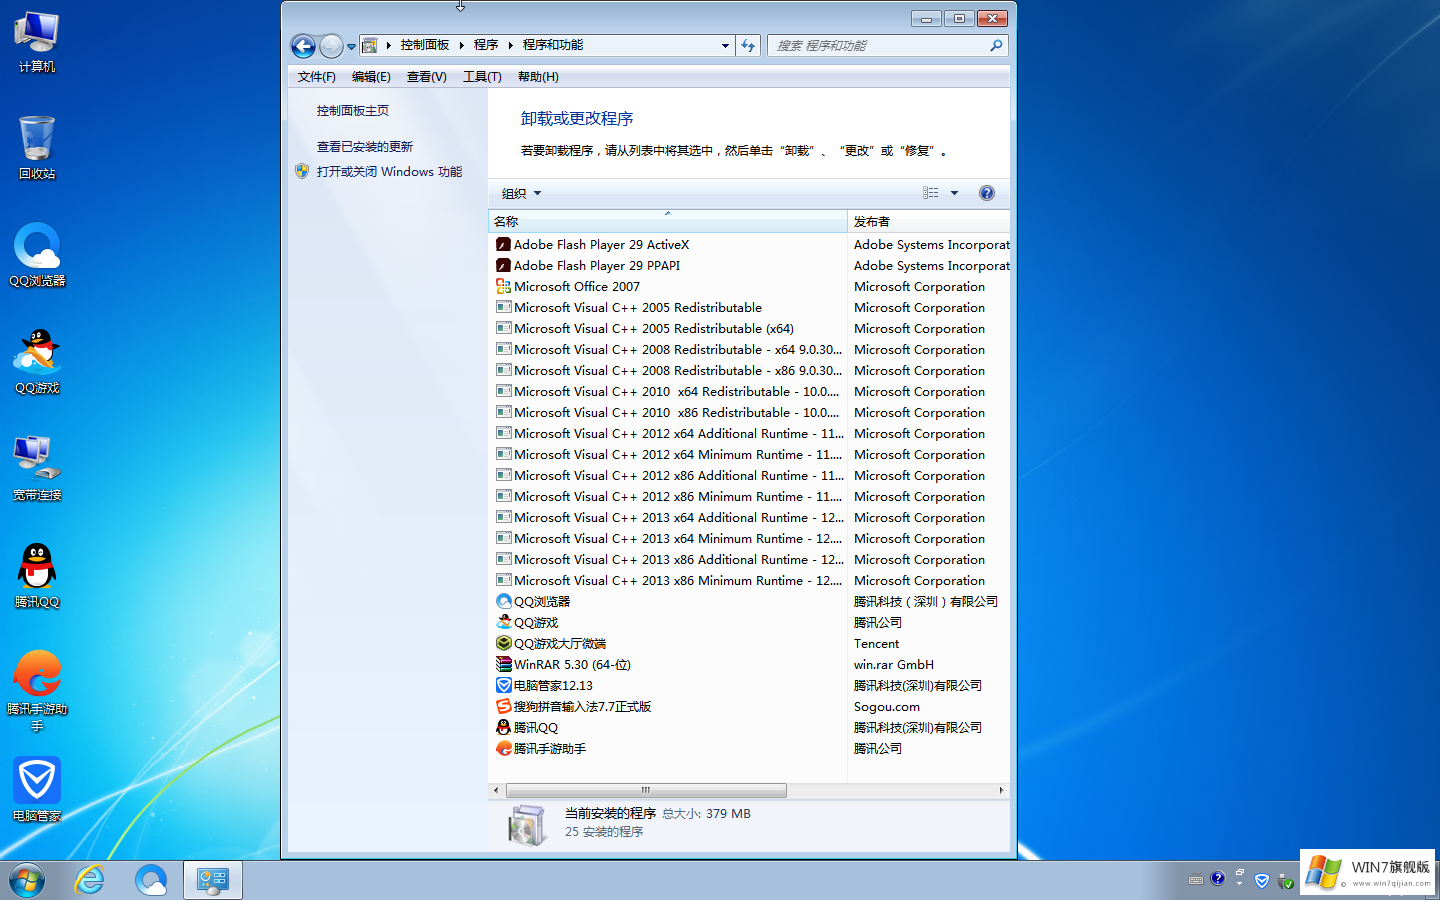Select 电脑管家12.13 program icon
The width and height of the screenshot is (1440, 900).
(x=504, y=685)
